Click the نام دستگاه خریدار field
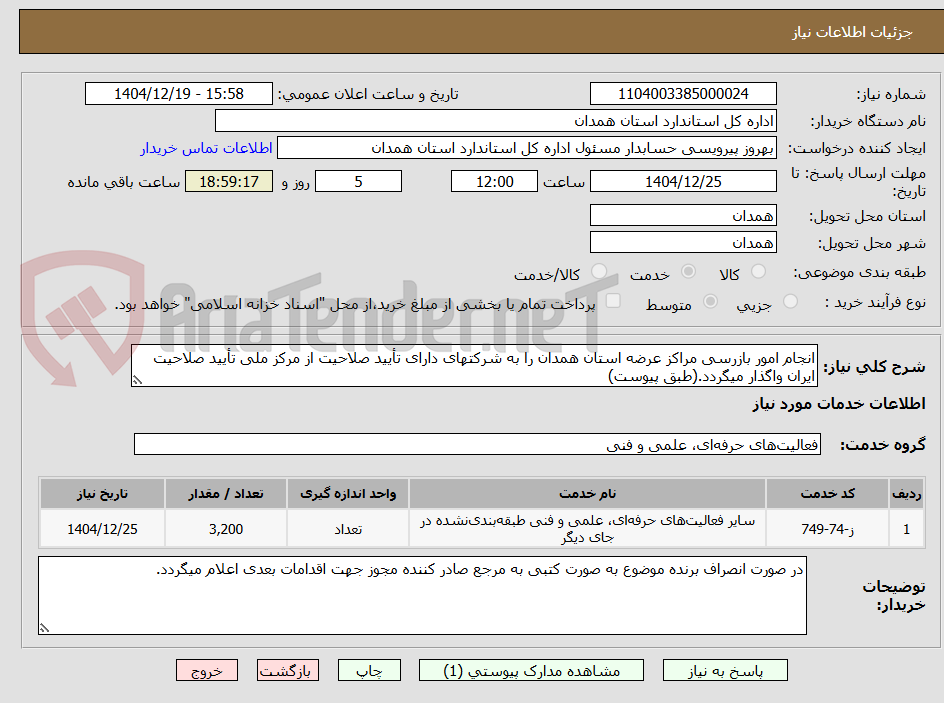The width and height of the screenshot is (944, 703). pyautogui.click(x=495, y=121)
